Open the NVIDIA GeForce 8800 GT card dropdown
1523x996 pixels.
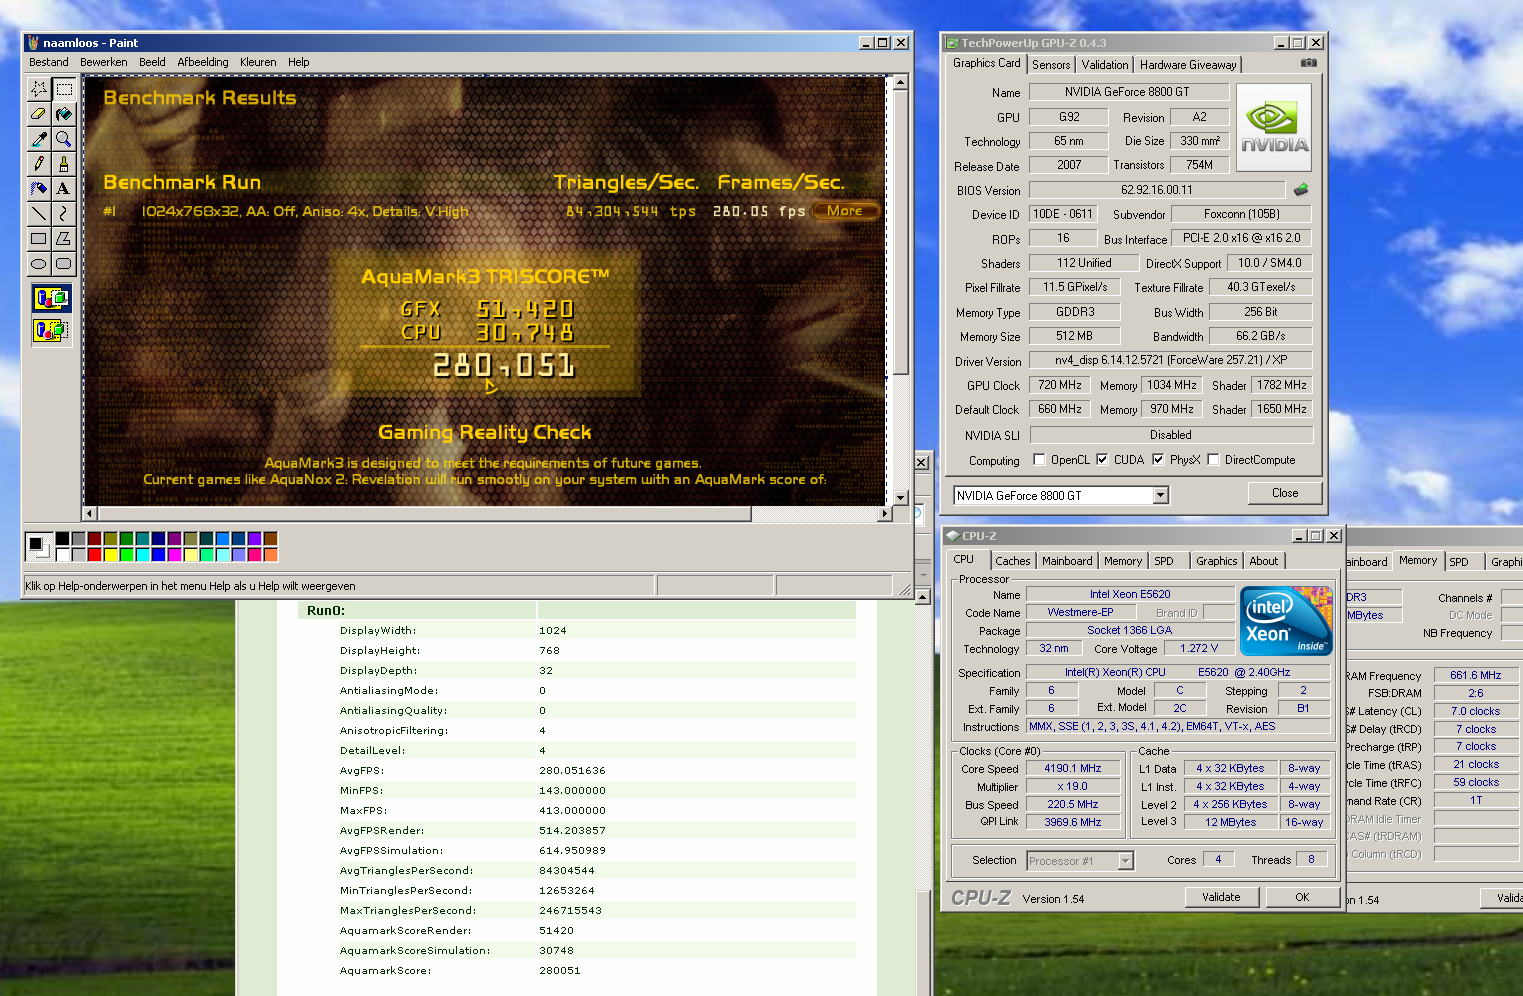tap(1160, 495)
